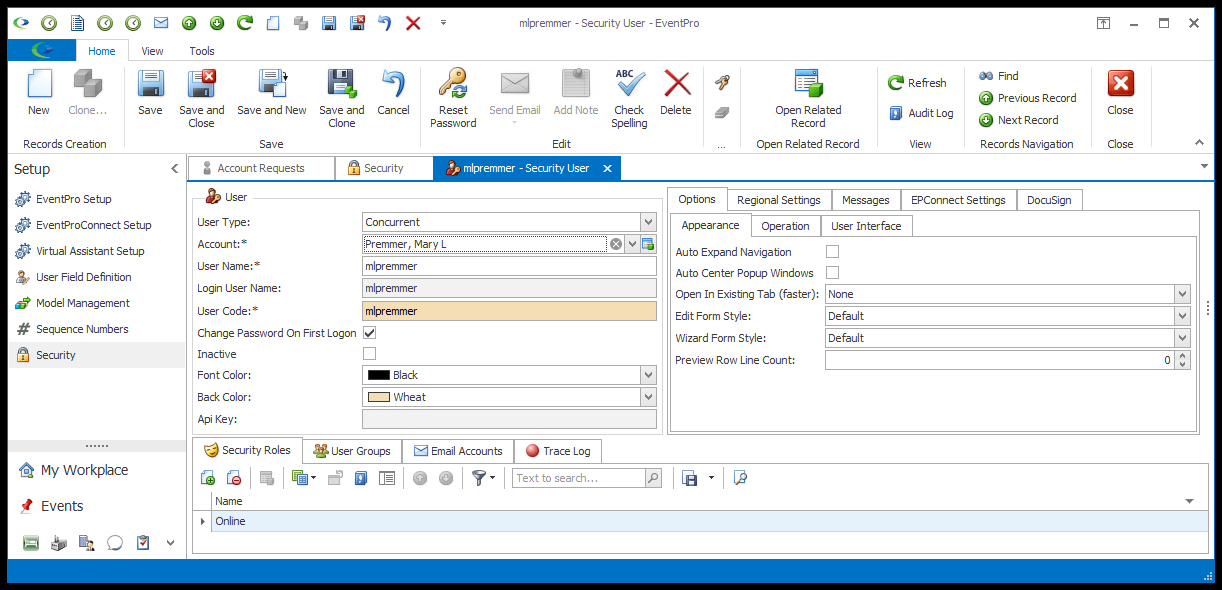
Task: Click the remove record icon in Security Roles toolbar
Action: (x=234, y=478)
